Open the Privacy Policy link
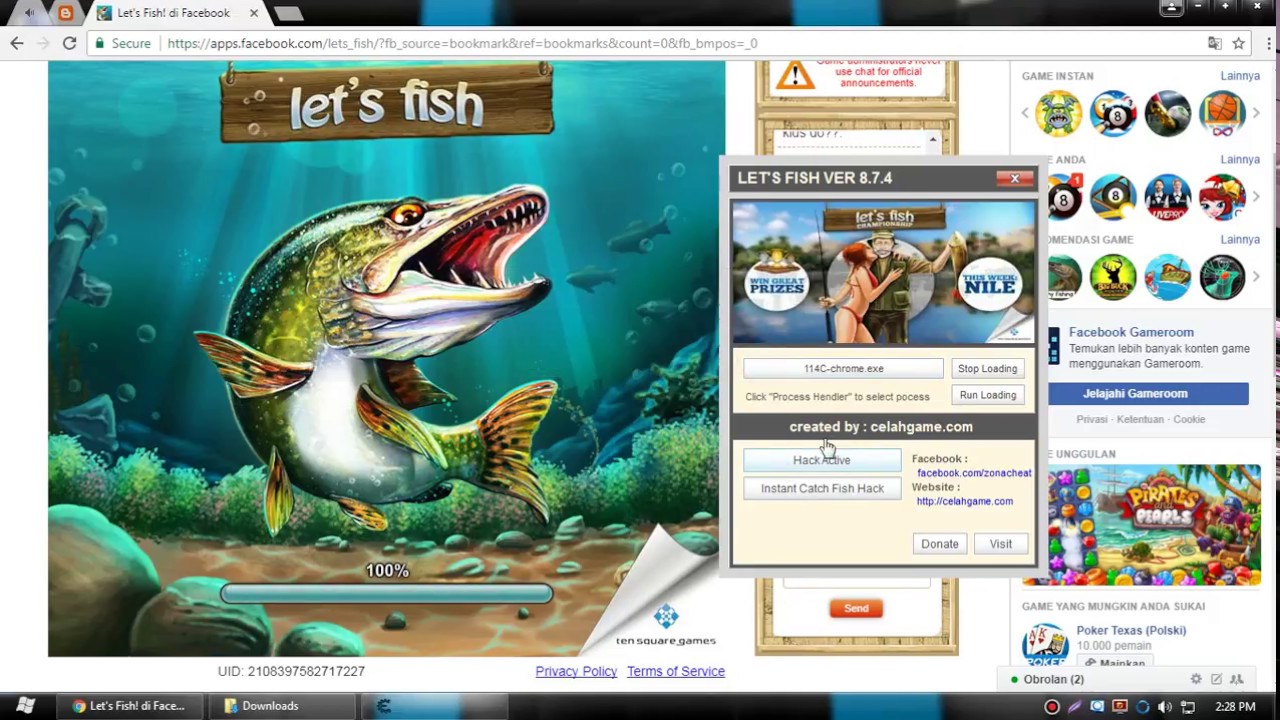The image size is (1280, 720). coord(576,671)
